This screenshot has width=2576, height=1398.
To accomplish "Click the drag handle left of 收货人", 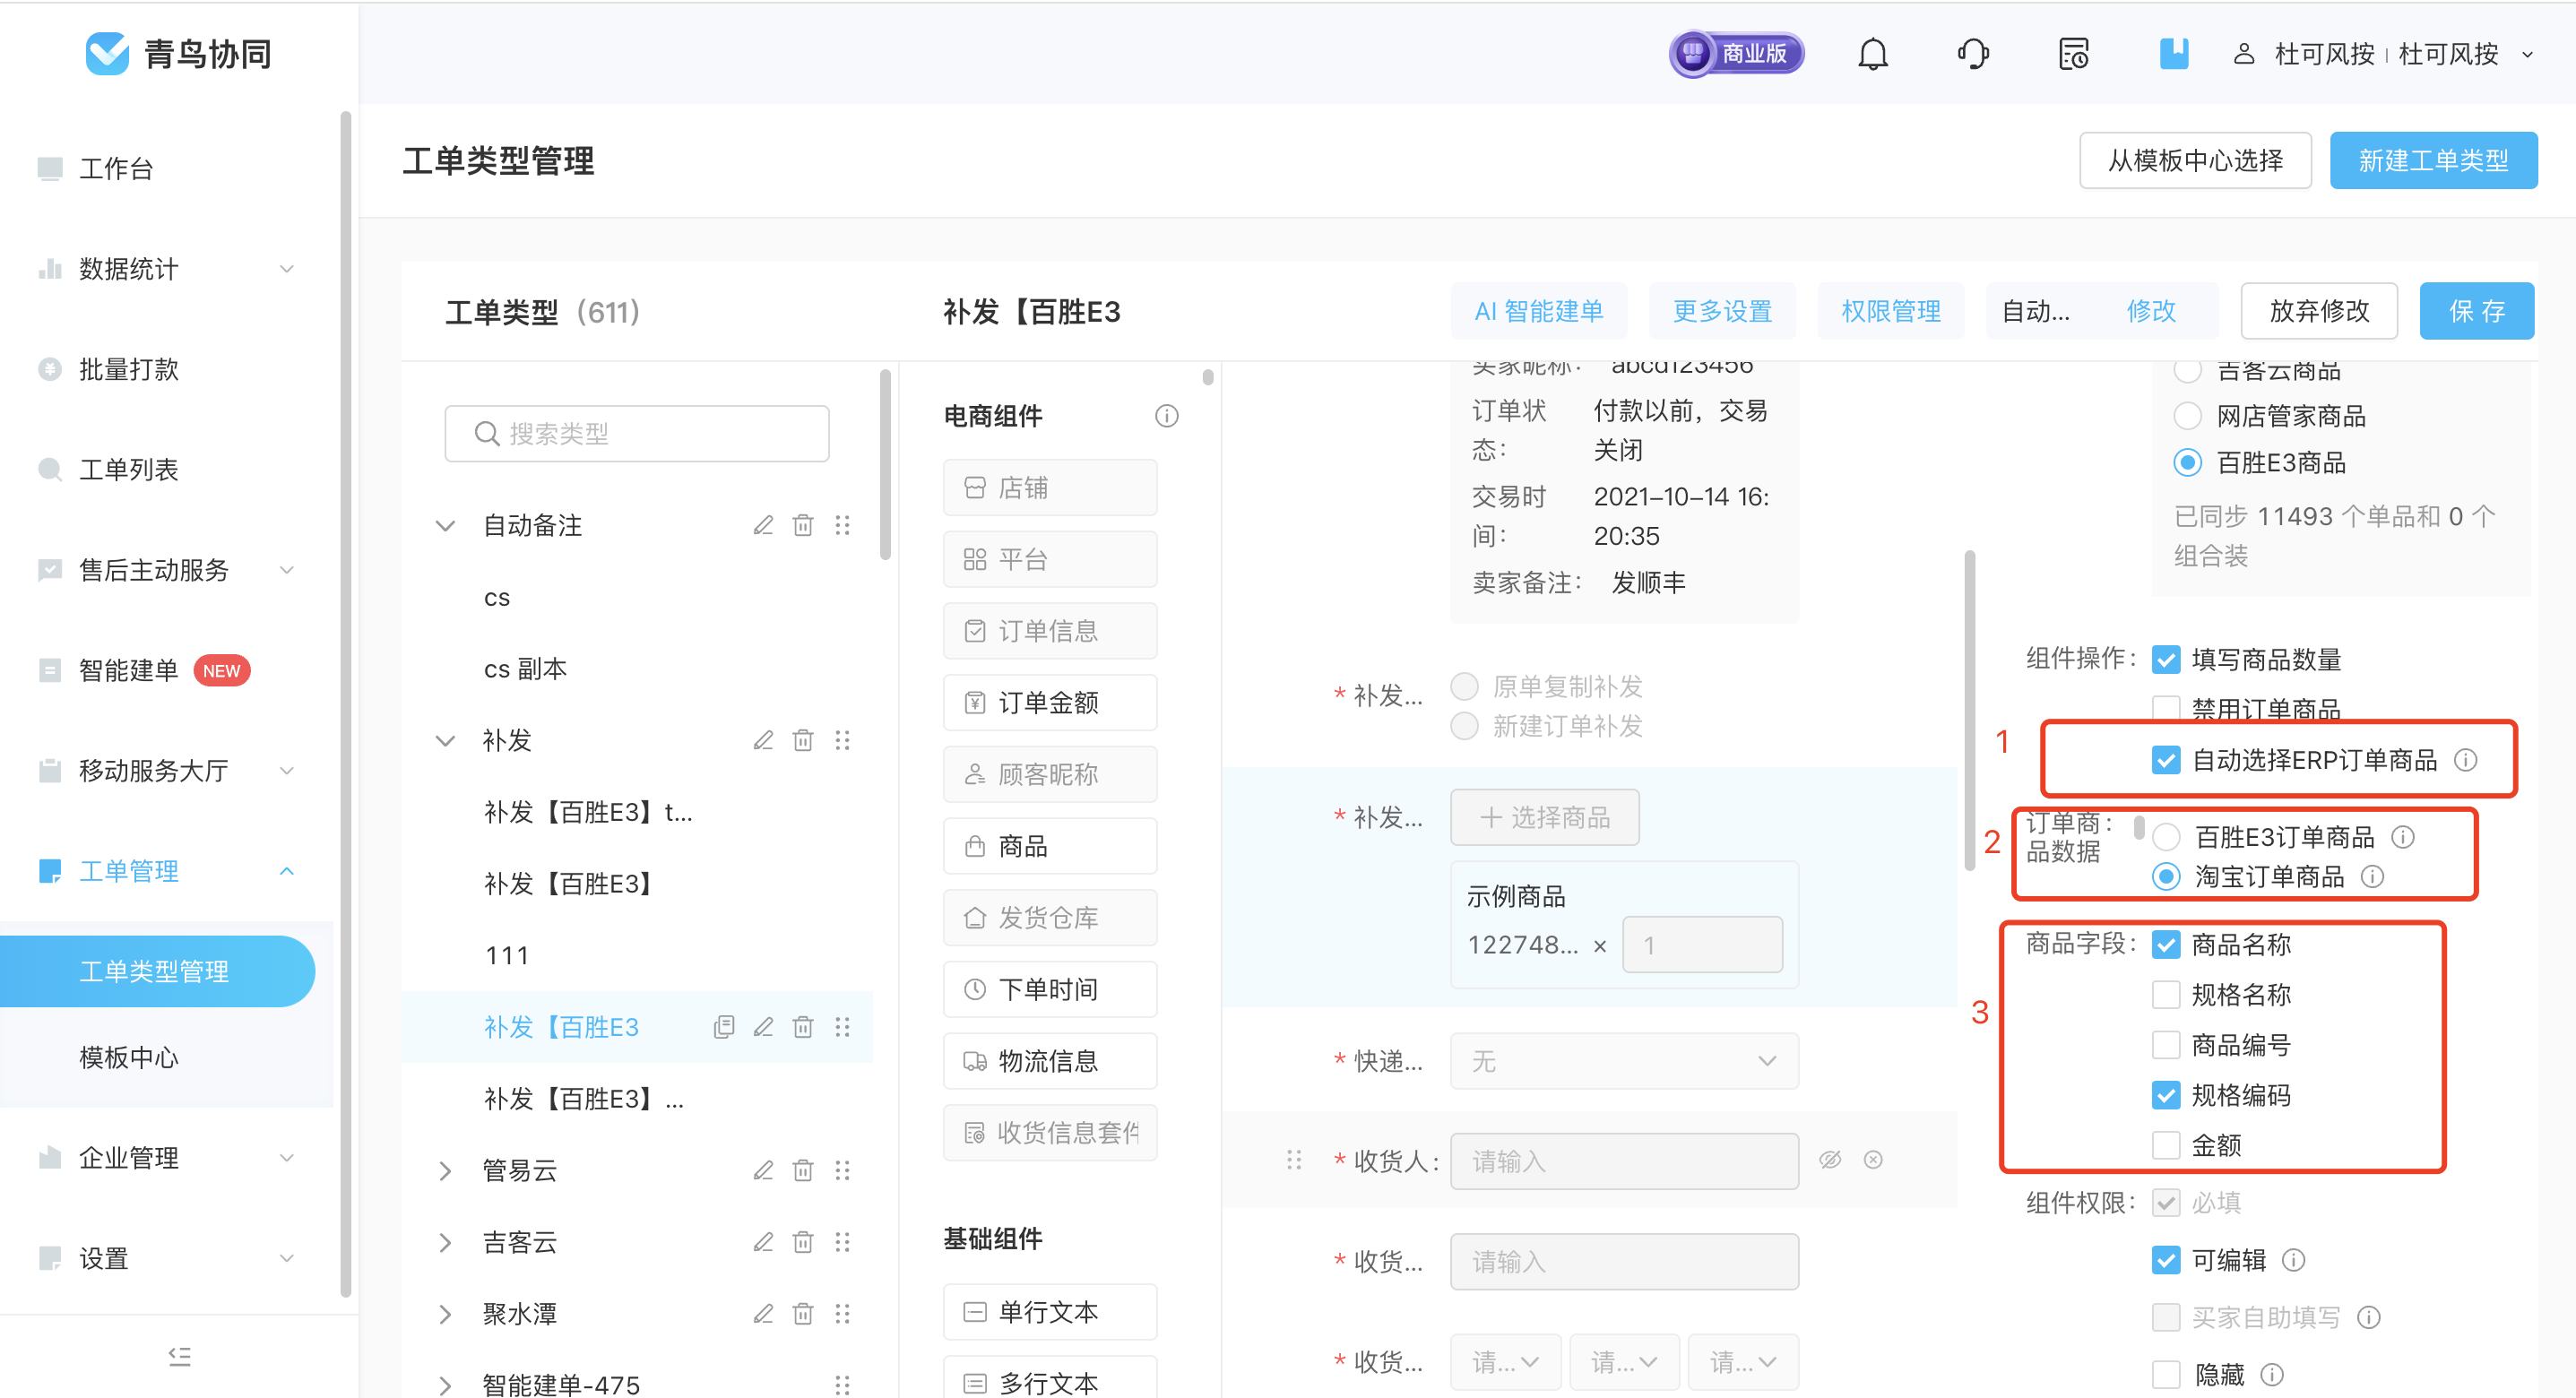I will pos(1294,1160).
